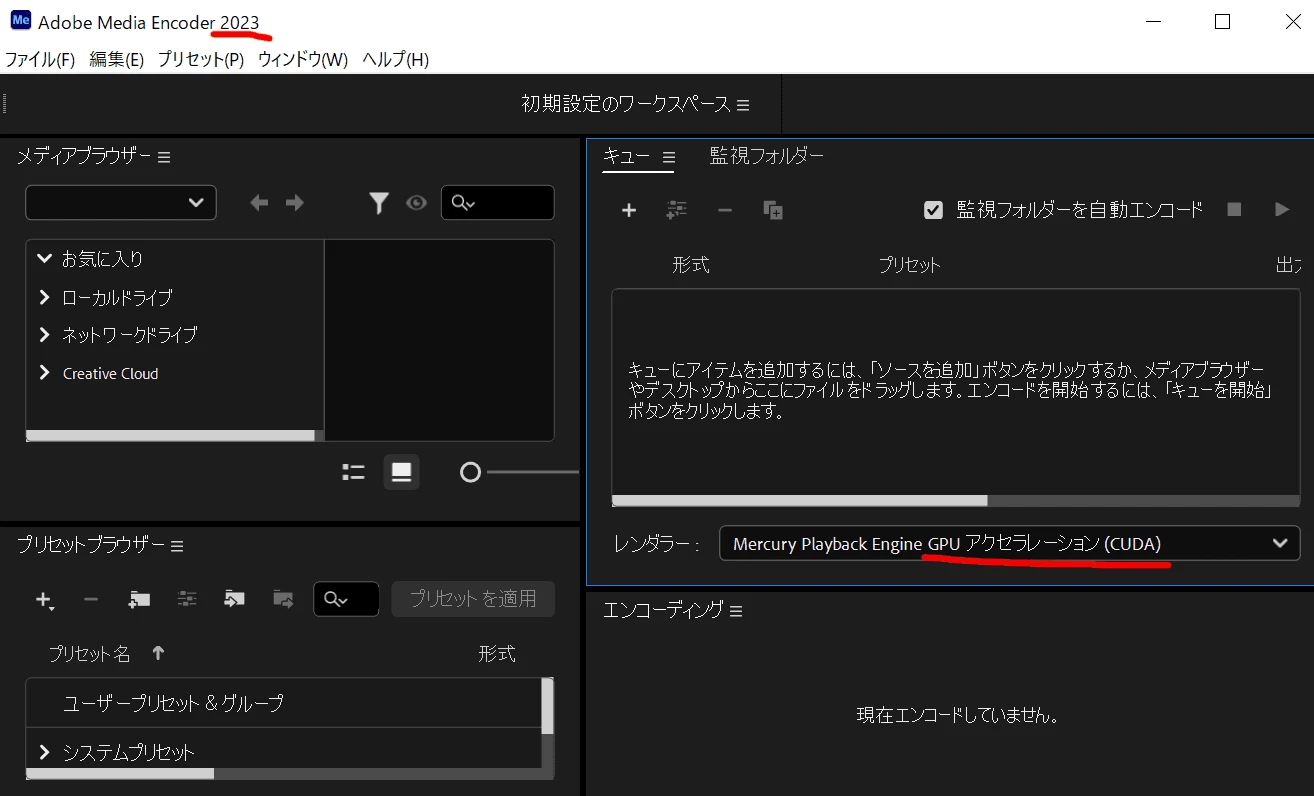Click the media browser tree horizontal scrollbar
The image size is (1314, 796).
(x=170, y=436)
